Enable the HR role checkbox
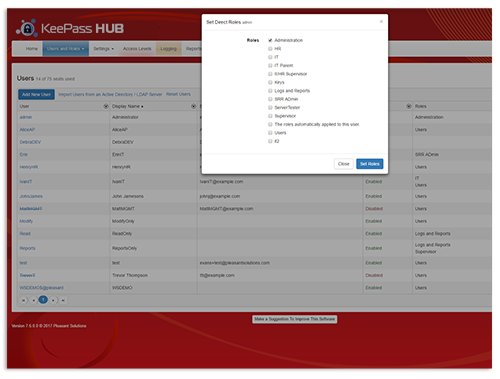Screen dimensions: 500x379 tap(270, 49)
